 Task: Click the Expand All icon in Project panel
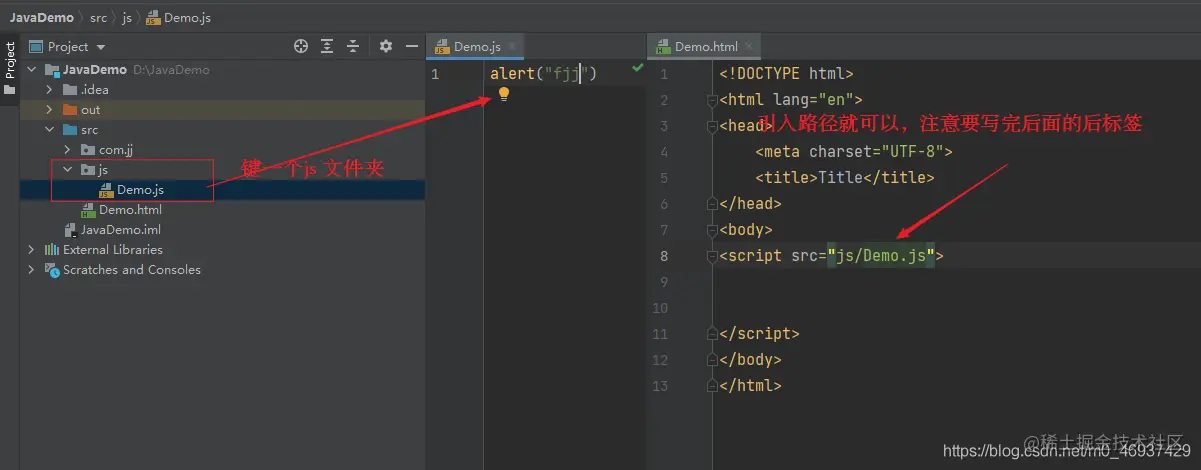click(327, 46)
